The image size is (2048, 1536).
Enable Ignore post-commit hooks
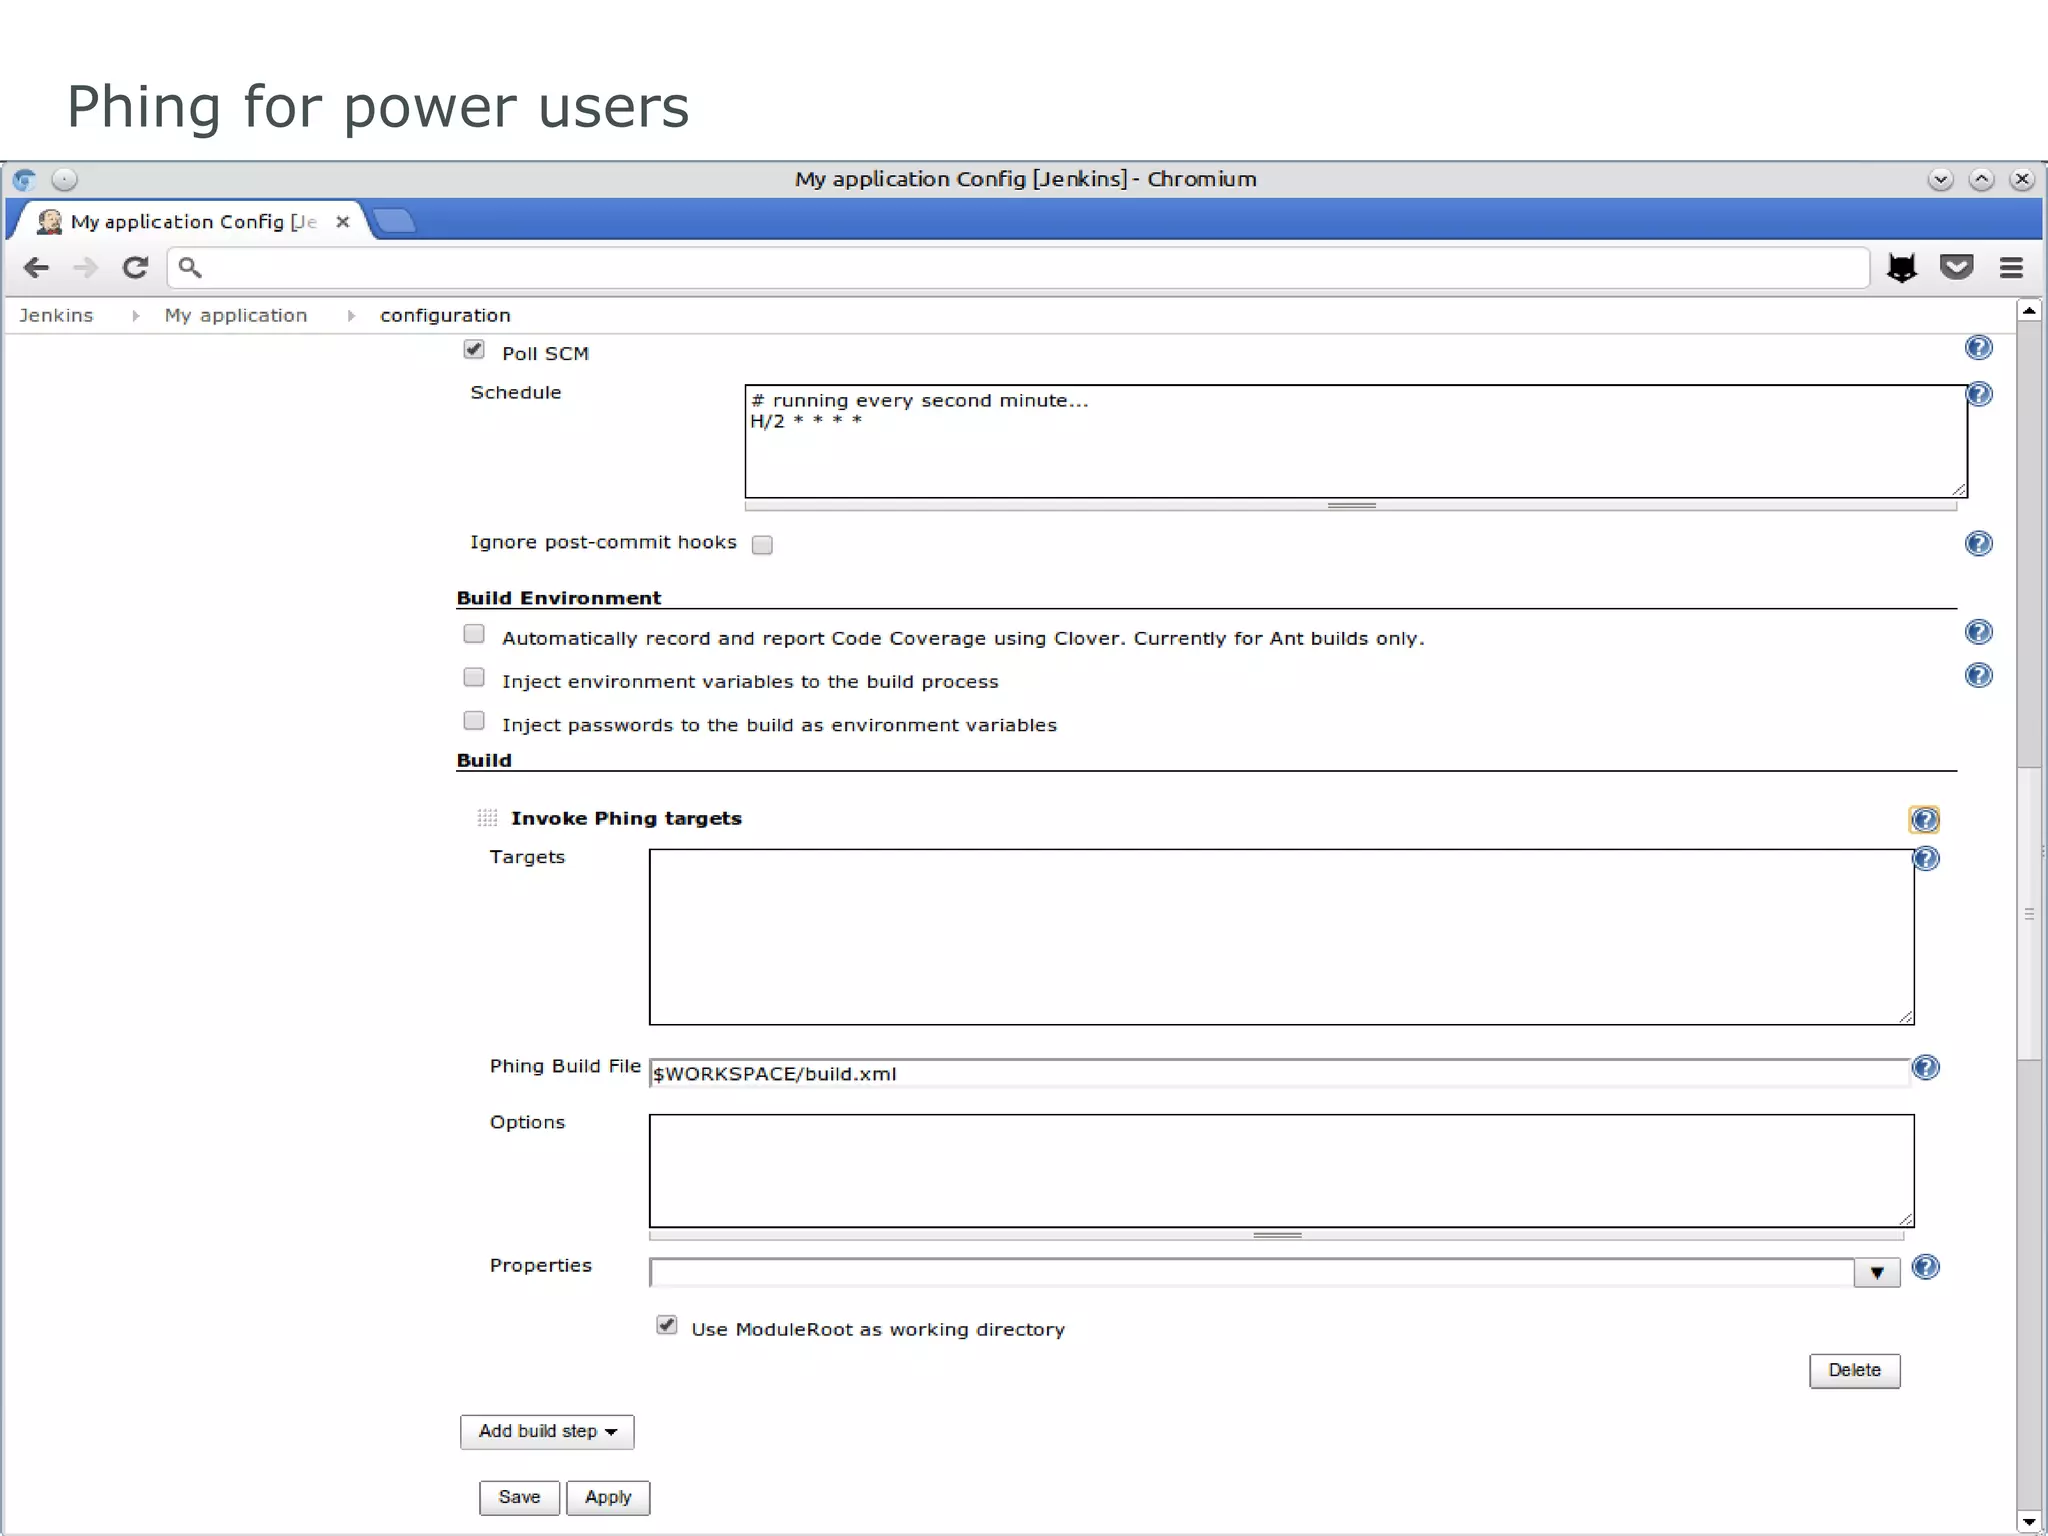click(x=762, y=545)
